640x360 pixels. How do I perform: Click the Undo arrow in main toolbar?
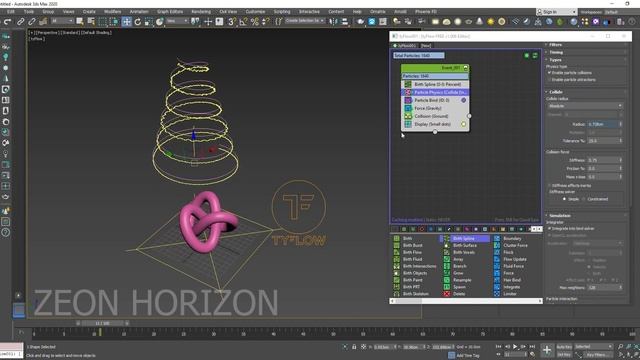coord(7,22)
